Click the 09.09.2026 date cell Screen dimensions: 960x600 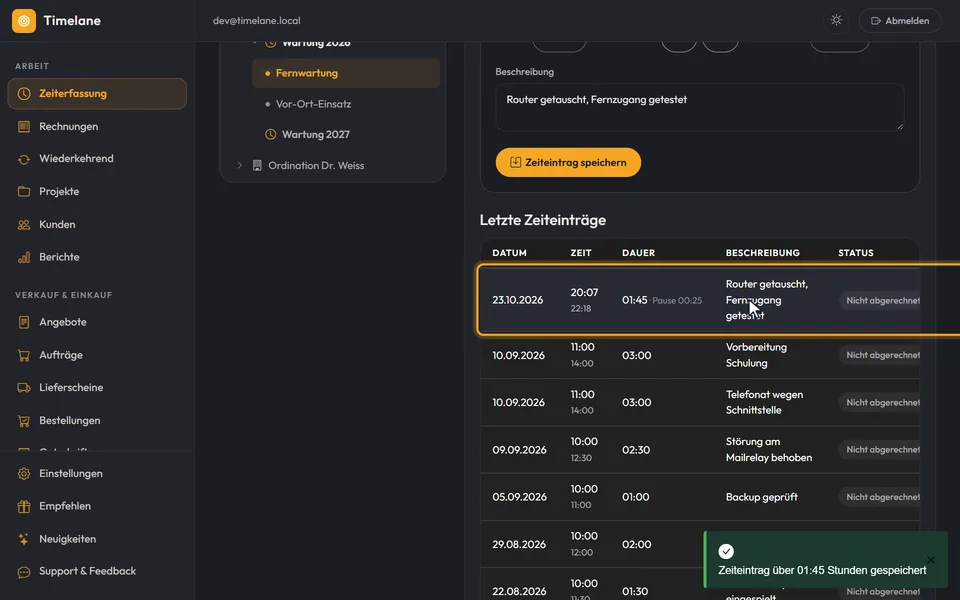point(519,450)
